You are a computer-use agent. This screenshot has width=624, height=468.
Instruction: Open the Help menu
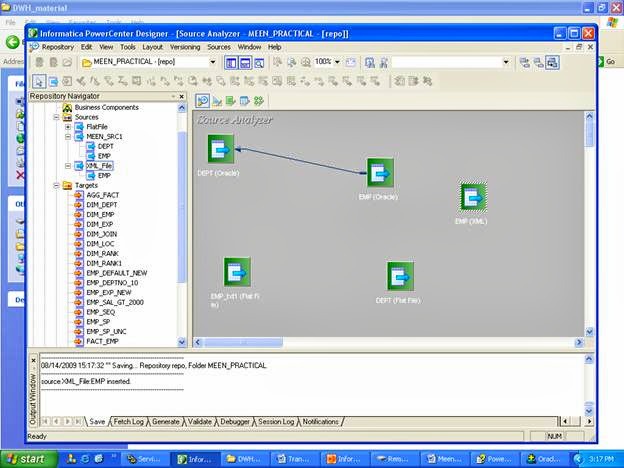275,47
